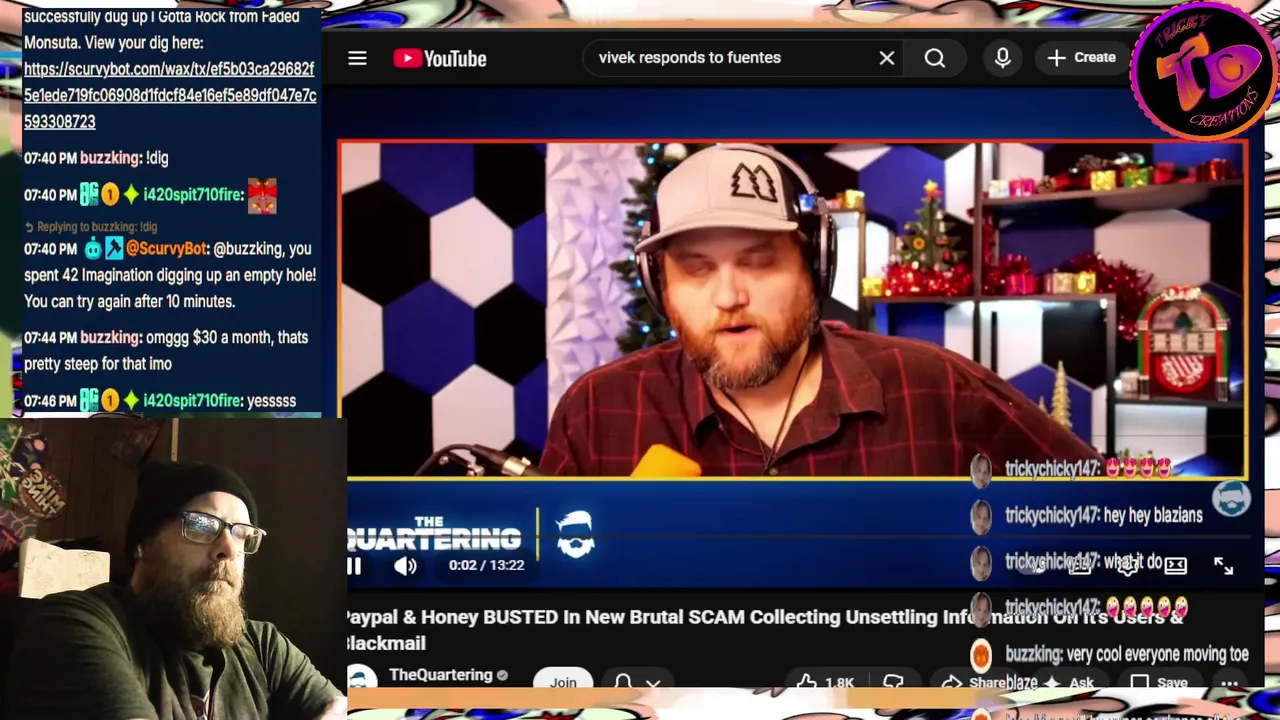Like the video with 1.8K likes
The image size is (1280, 720).
826,683
